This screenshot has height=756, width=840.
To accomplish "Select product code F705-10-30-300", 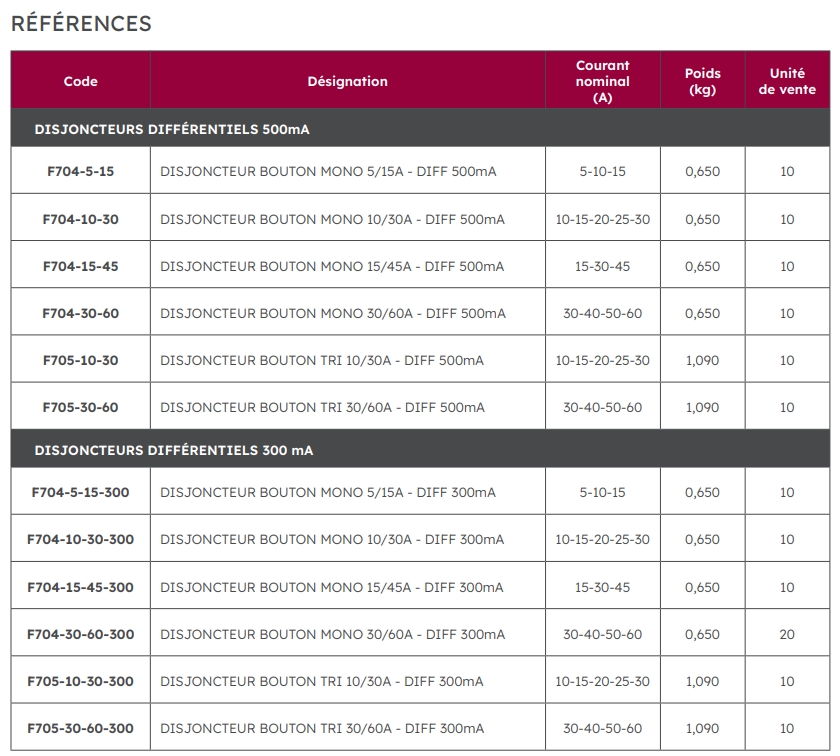I will pyautogui.click(x=80, y=681).
